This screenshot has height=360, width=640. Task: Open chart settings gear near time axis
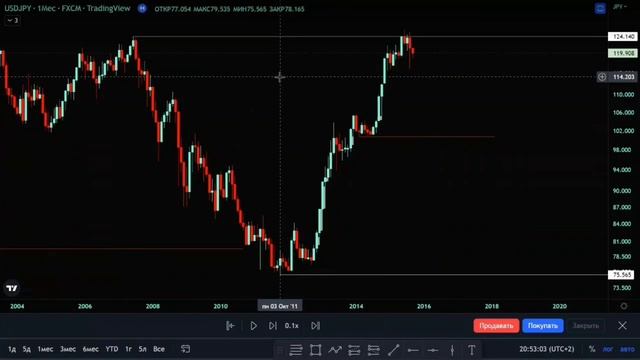click(x=624, y=306)
